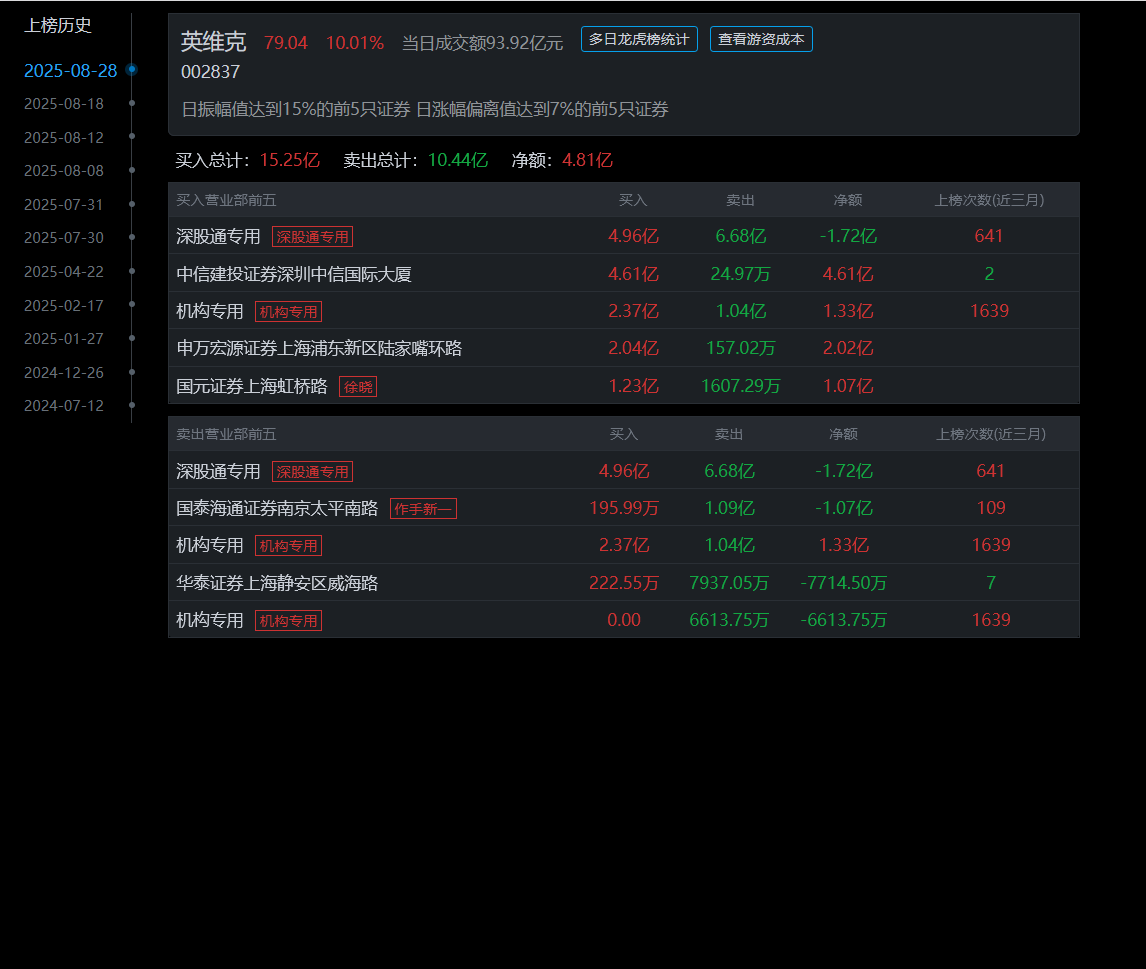Click stock code 002837
This screenshot has width=1146, height=969.
(210, 72)
